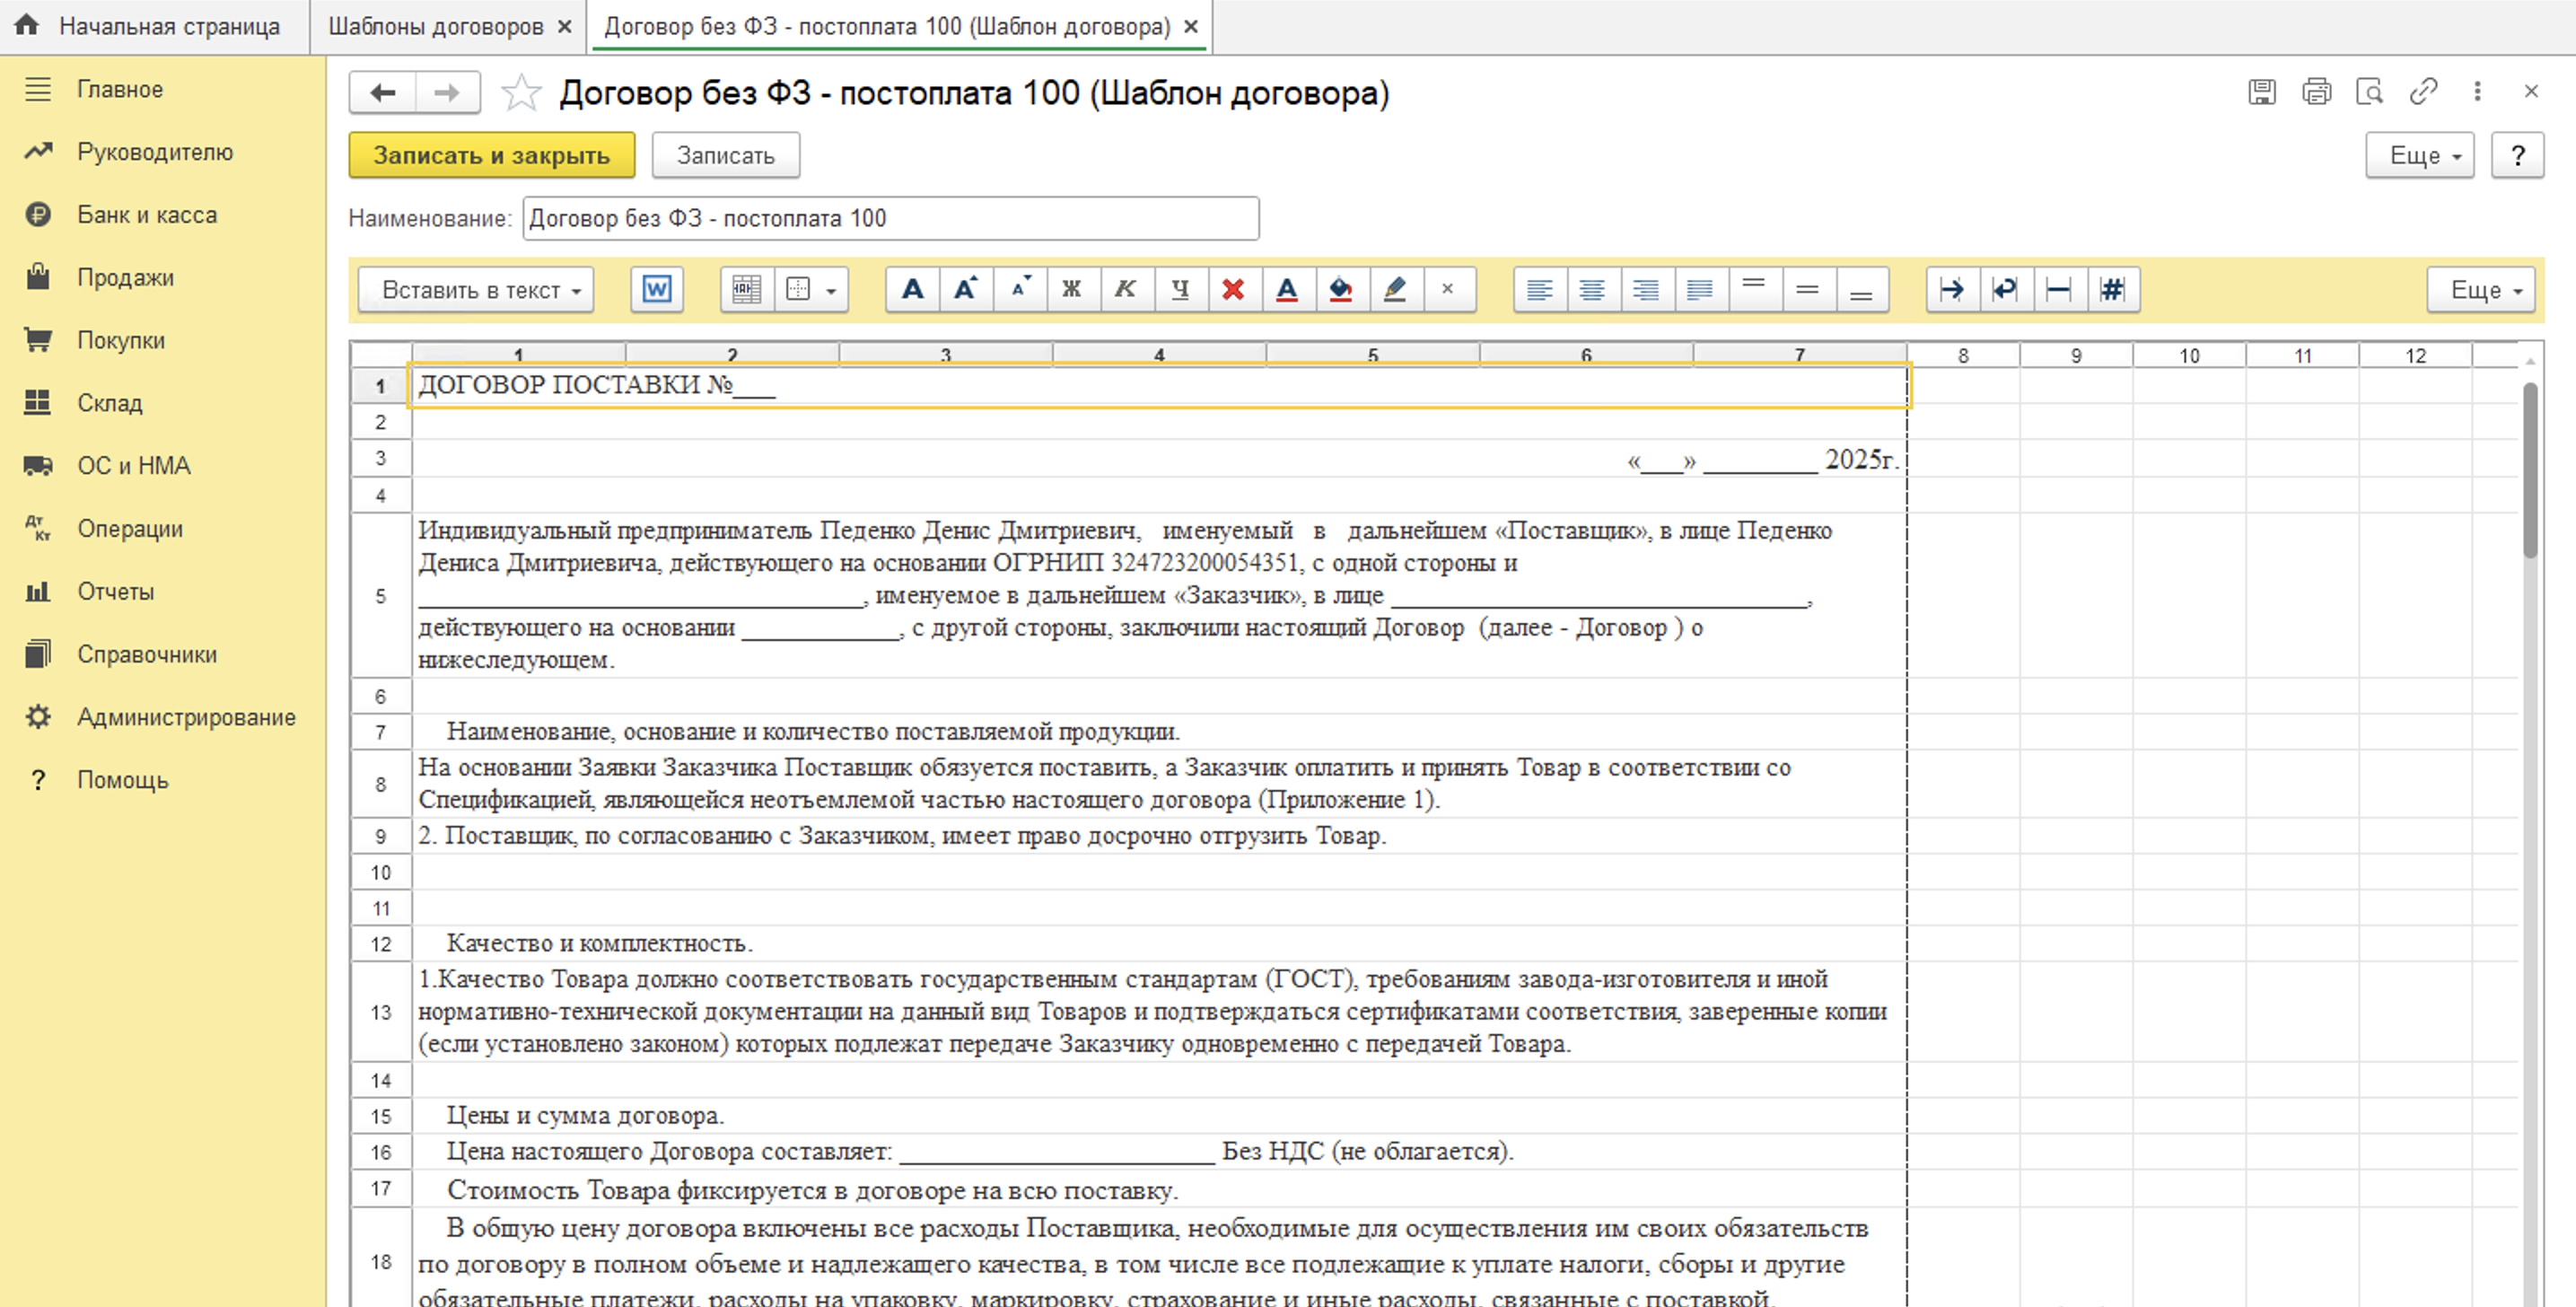Open the text color picker (red A)

point(1287,290)
